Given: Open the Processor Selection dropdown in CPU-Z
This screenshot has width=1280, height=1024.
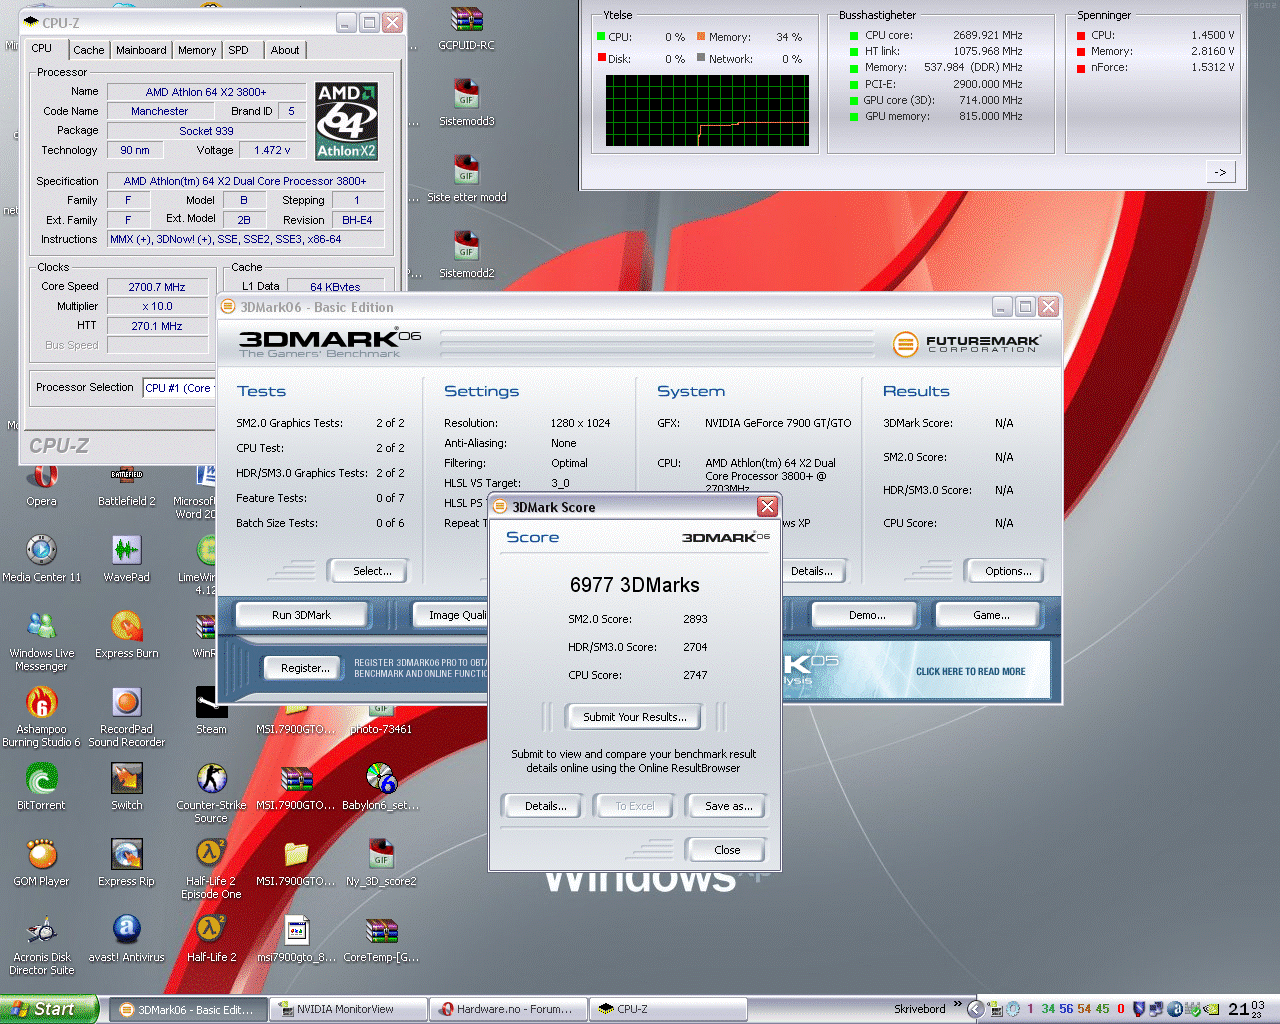Looking at the screenshot, I should 178,388.
